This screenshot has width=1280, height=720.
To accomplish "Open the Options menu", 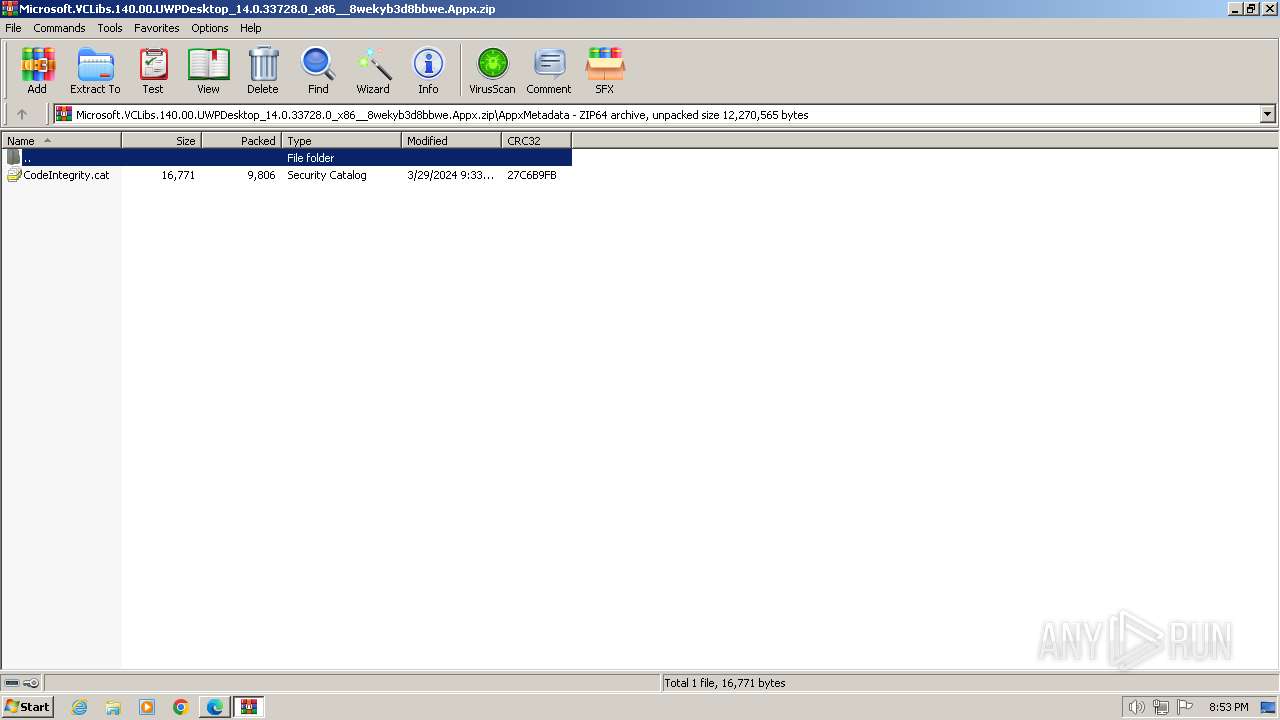I will tap(210, 28).
